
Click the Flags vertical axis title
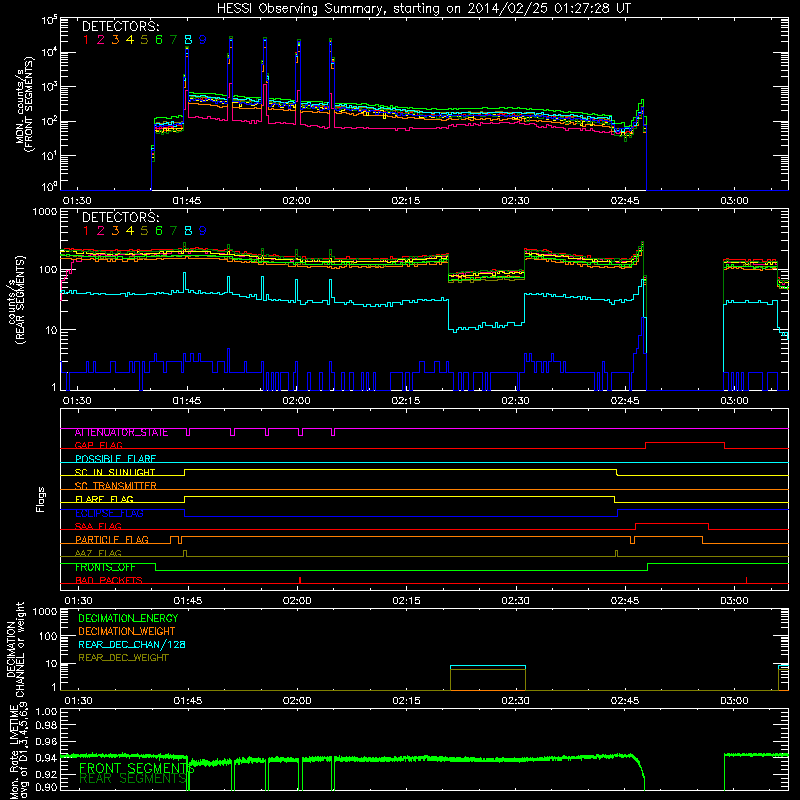pos(41,499)
